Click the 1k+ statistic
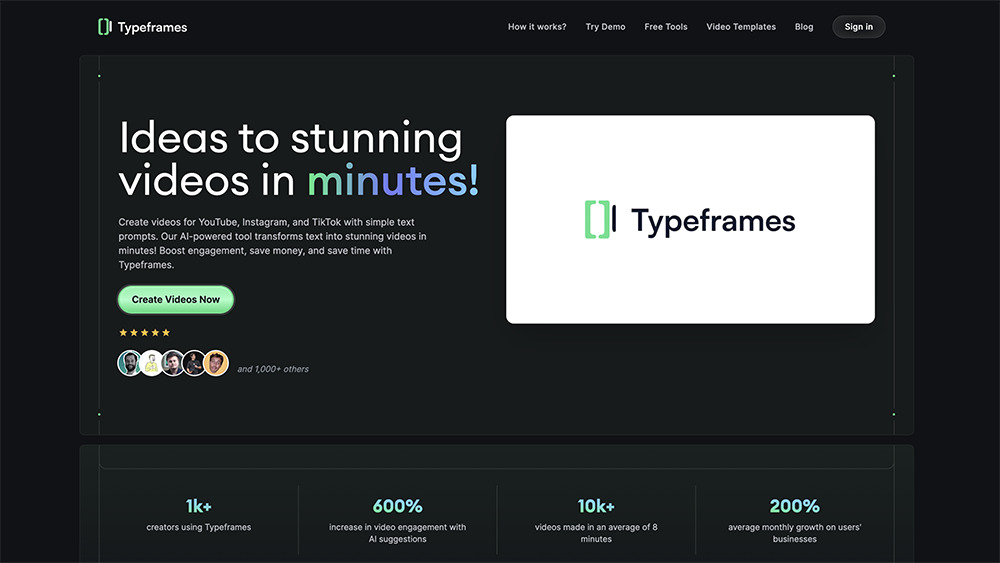Screen dimensions: 1000x563 [198, 506]
